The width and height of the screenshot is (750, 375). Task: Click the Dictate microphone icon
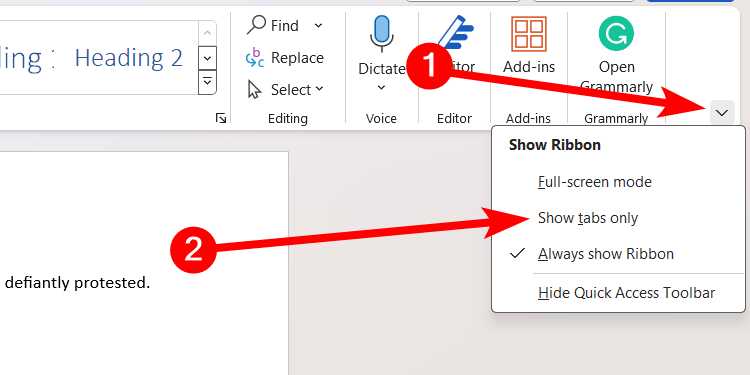coord(381,33)
